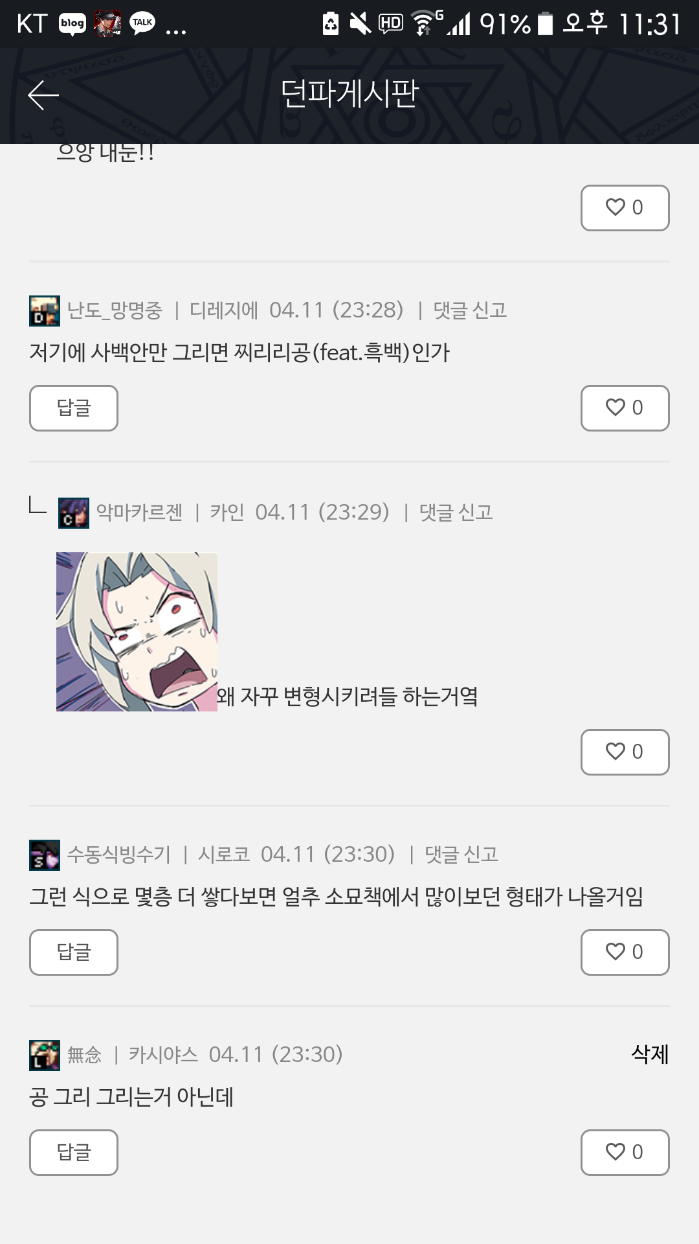Report 수동식빙수기's comment via 댓글 신고

(x=461, y=854)
